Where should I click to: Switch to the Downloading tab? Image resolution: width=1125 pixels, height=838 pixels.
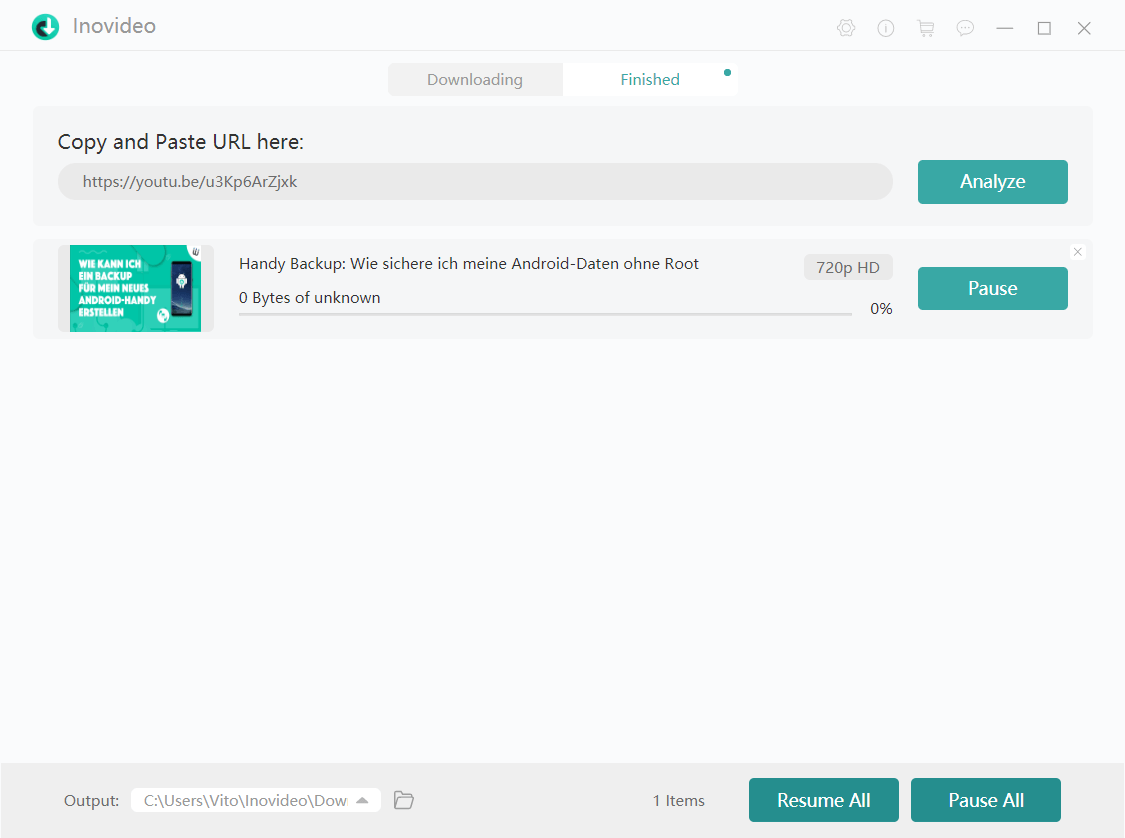pos(475,80)
